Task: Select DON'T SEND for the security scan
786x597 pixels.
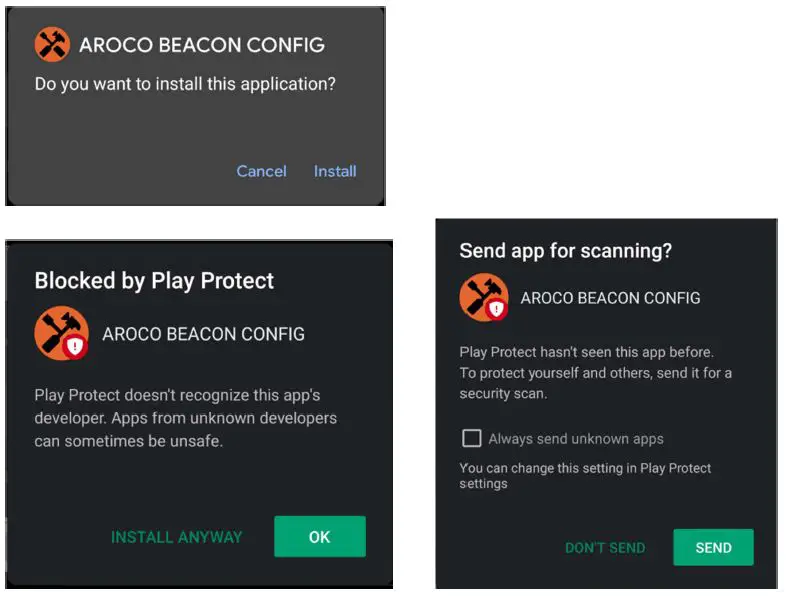Action: (x=605, y=548)
